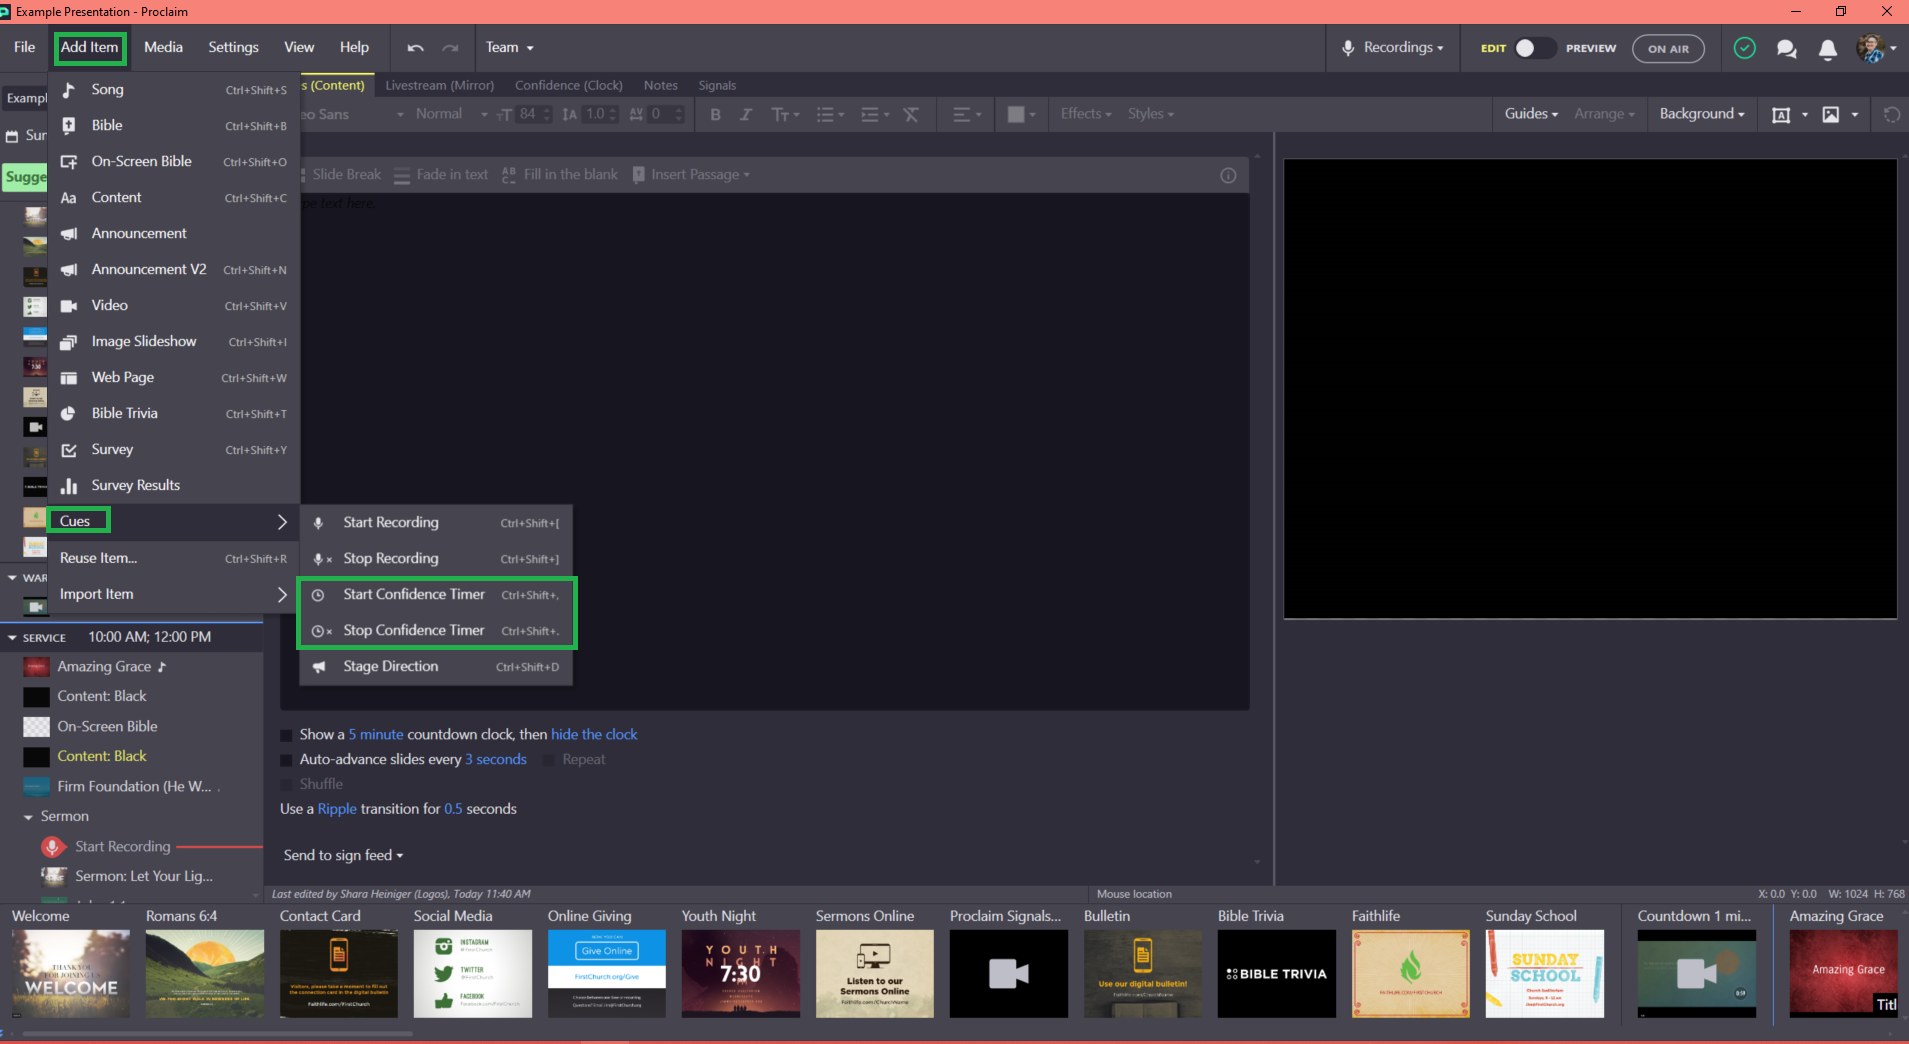The height and width of the screenshot is (1044, 1909).
Task: Select the Bible Trivia thumbnail
Action: click(x=1276, y=973)
